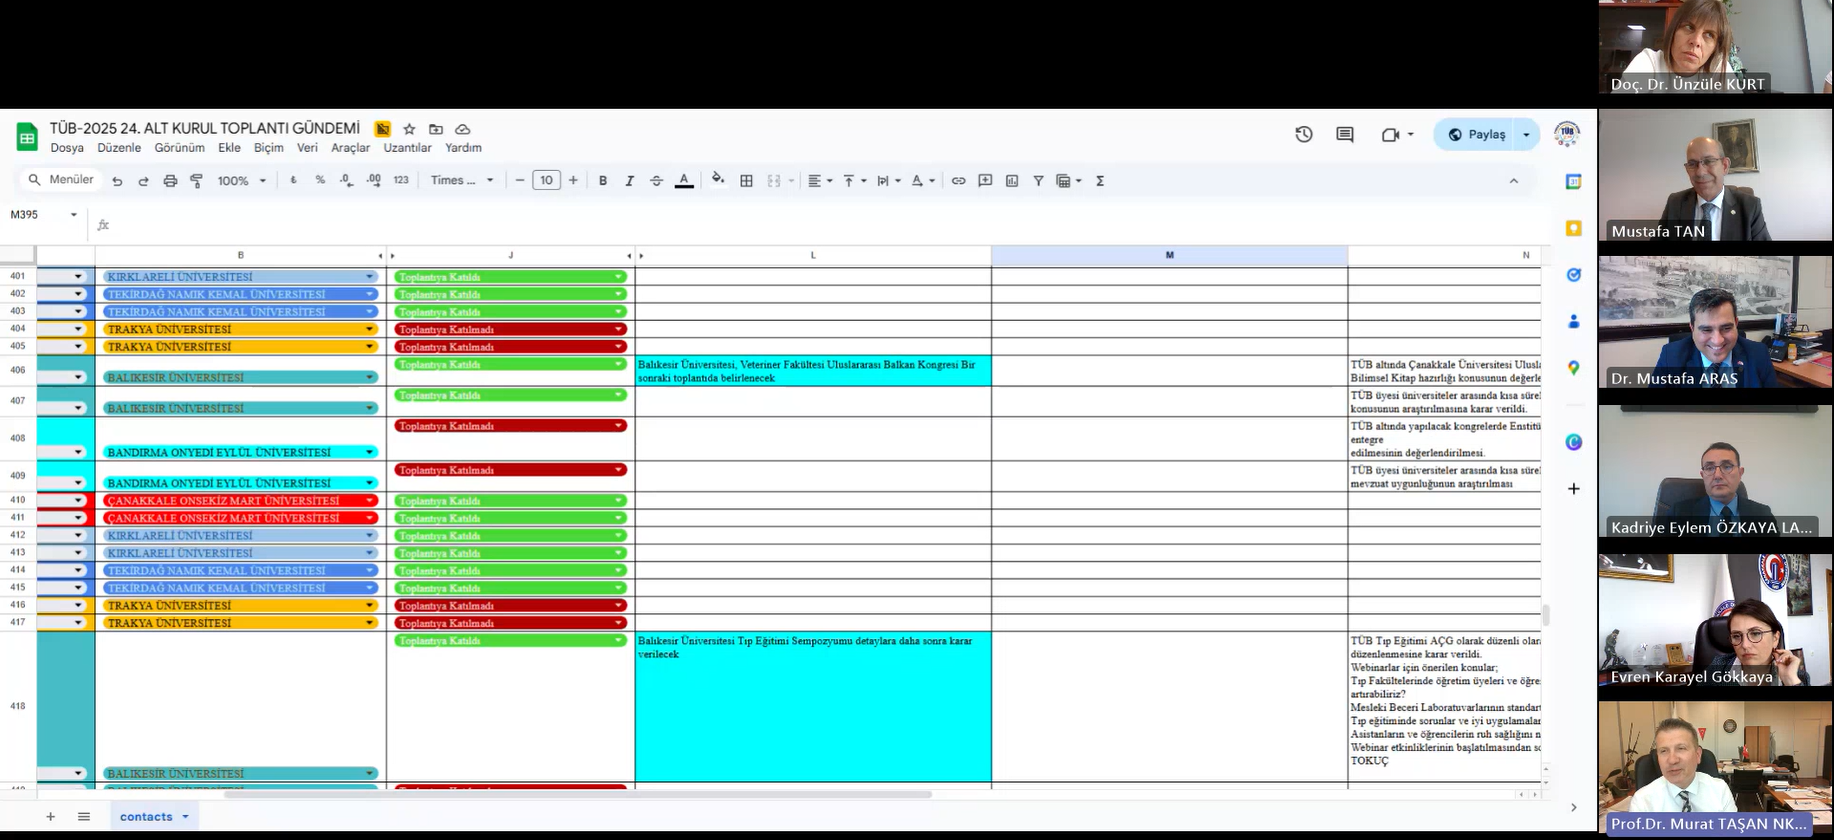Image resolution: width=1834 pixels, height=840 pixels.
Task: Star the document next to the title
Action: click(x=409, y=129)
